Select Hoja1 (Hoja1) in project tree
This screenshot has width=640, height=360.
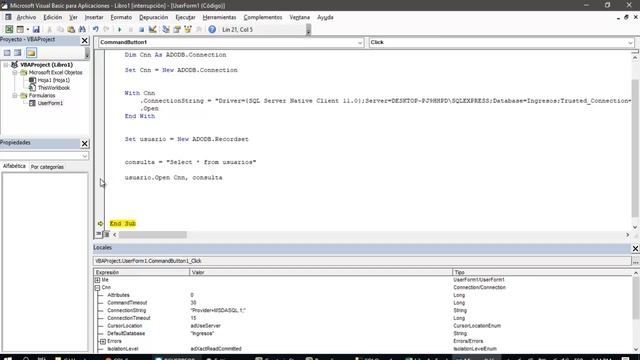(x=53, y=80)
